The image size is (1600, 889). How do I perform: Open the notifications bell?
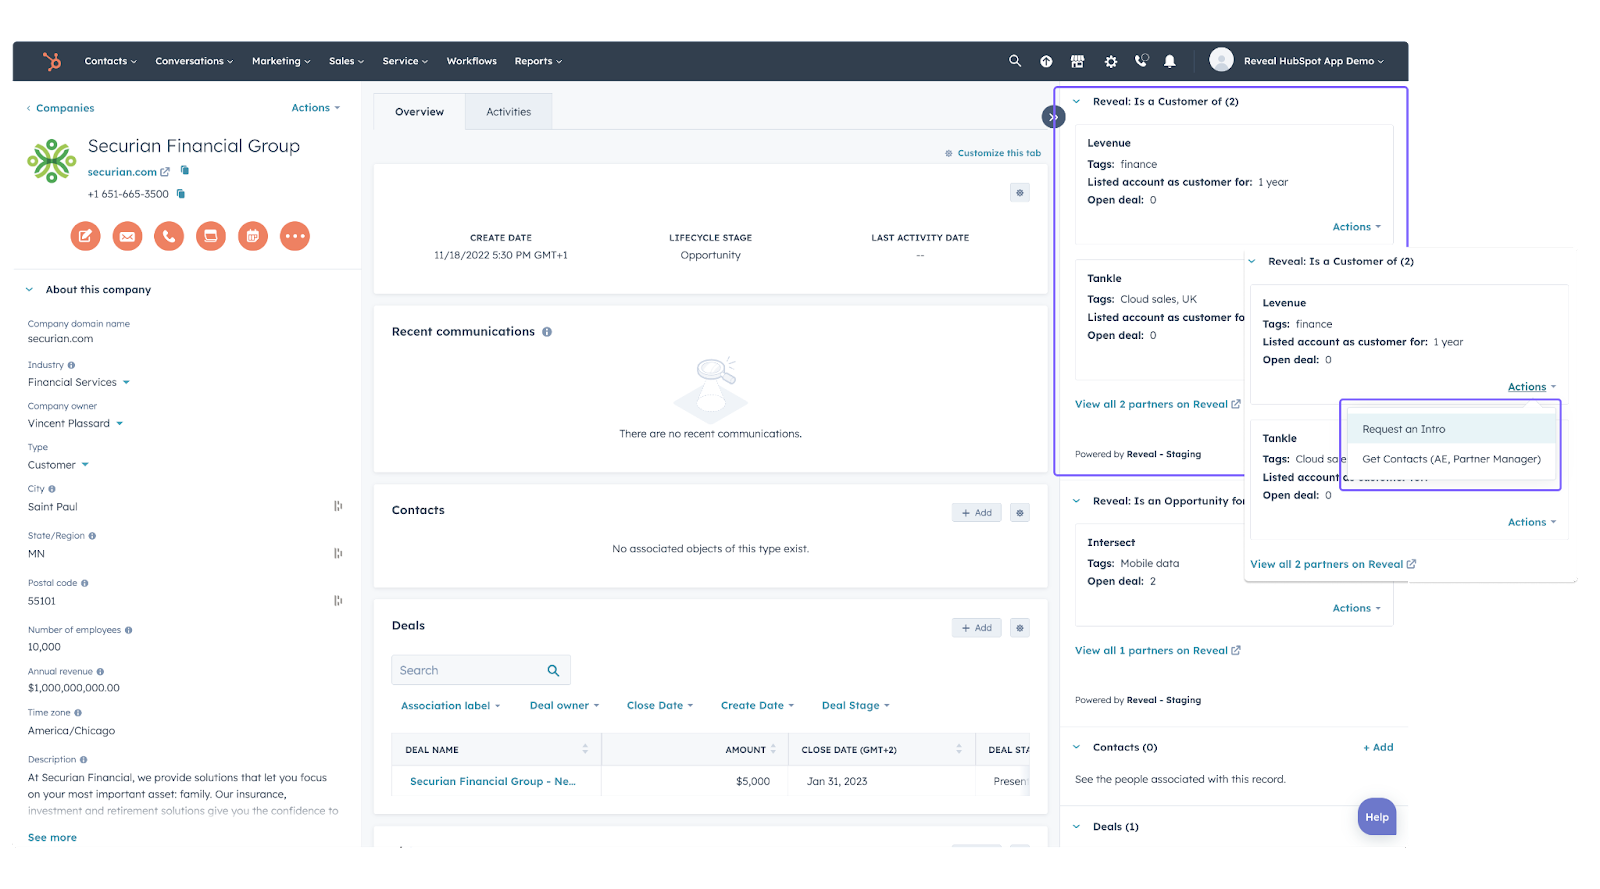click(x=1170, y=61)
